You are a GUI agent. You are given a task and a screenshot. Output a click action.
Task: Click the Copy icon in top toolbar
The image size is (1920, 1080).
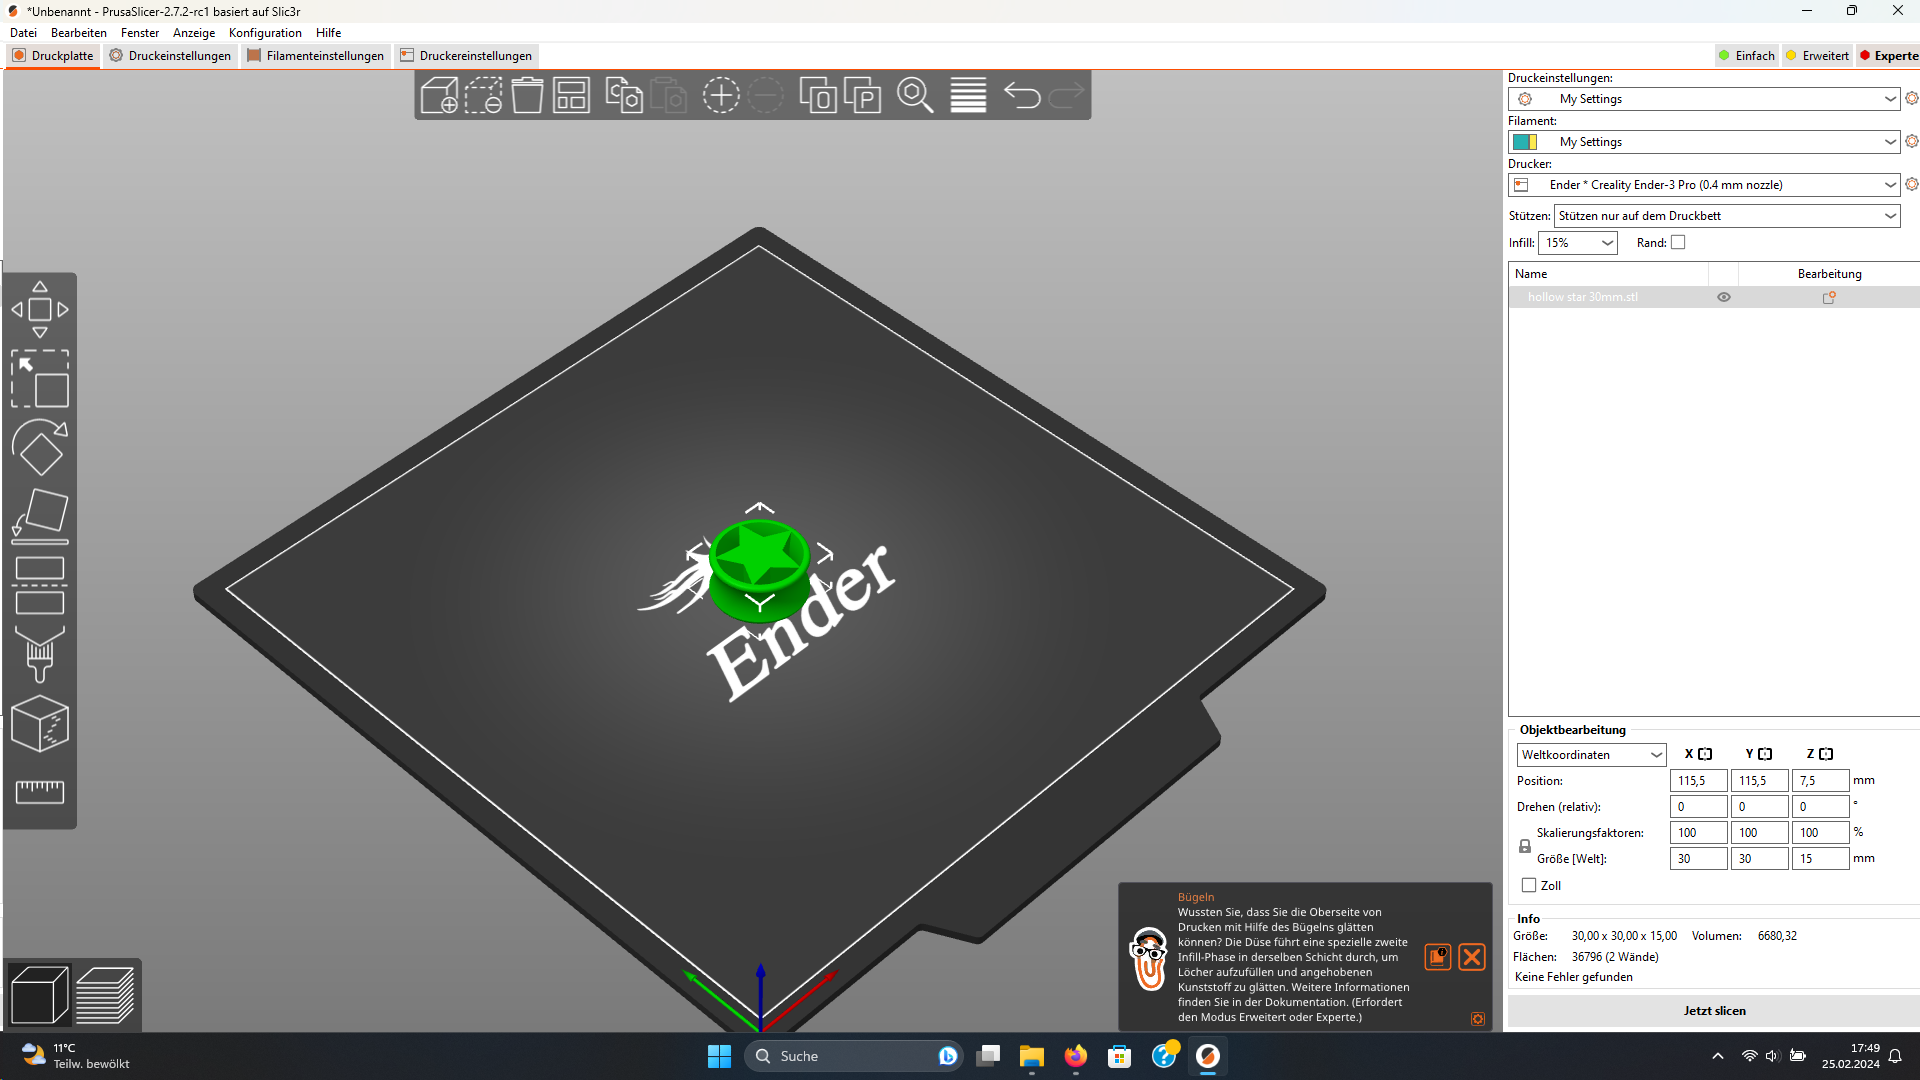tap(624, 95)
